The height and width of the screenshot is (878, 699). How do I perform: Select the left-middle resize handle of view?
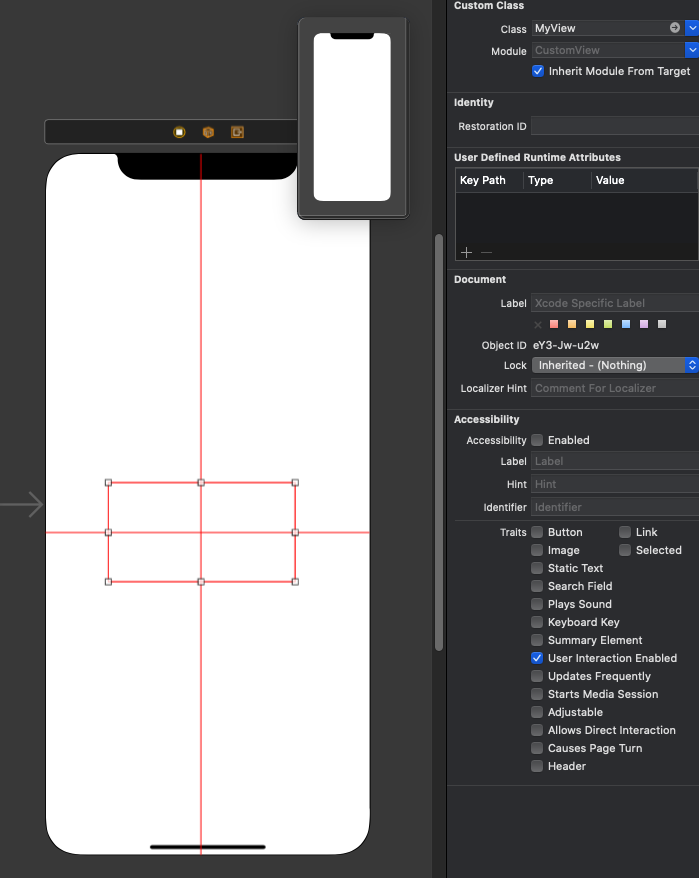click(x=109, y=533)
